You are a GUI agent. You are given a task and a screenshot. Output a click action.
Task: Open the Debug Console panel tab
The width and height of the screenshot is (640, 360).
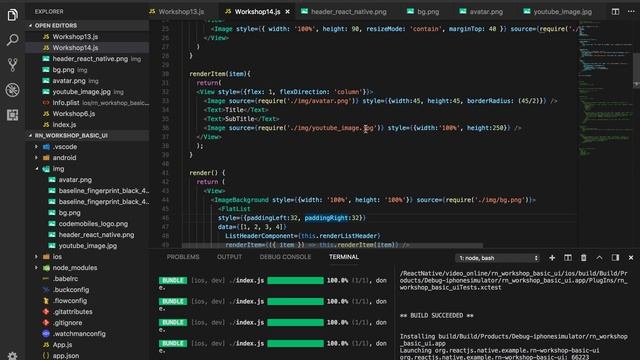pos(285,257)
